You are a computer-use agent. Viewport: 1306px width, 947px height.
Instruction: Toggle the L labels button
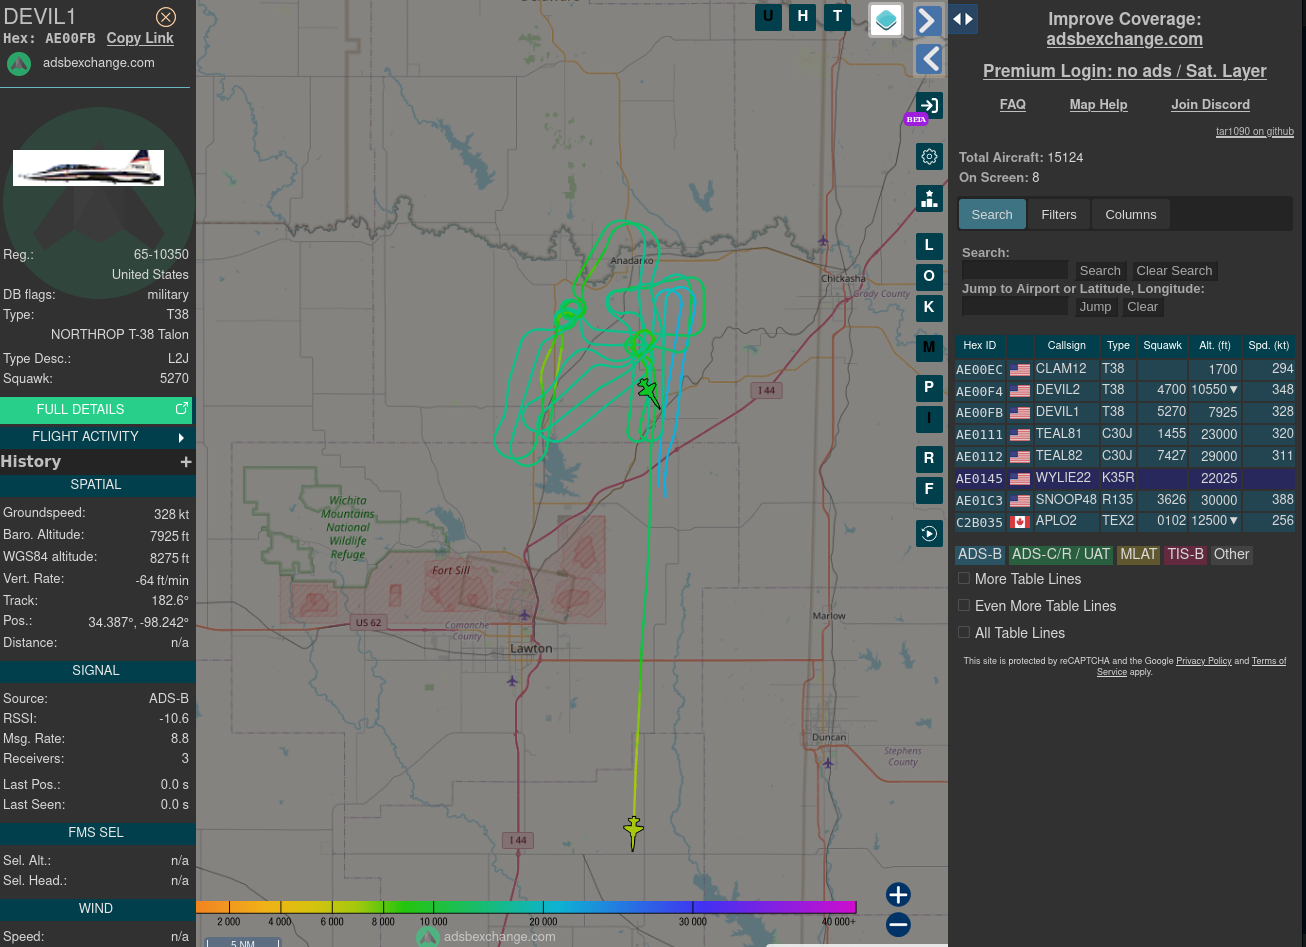(x=929, y=246)
